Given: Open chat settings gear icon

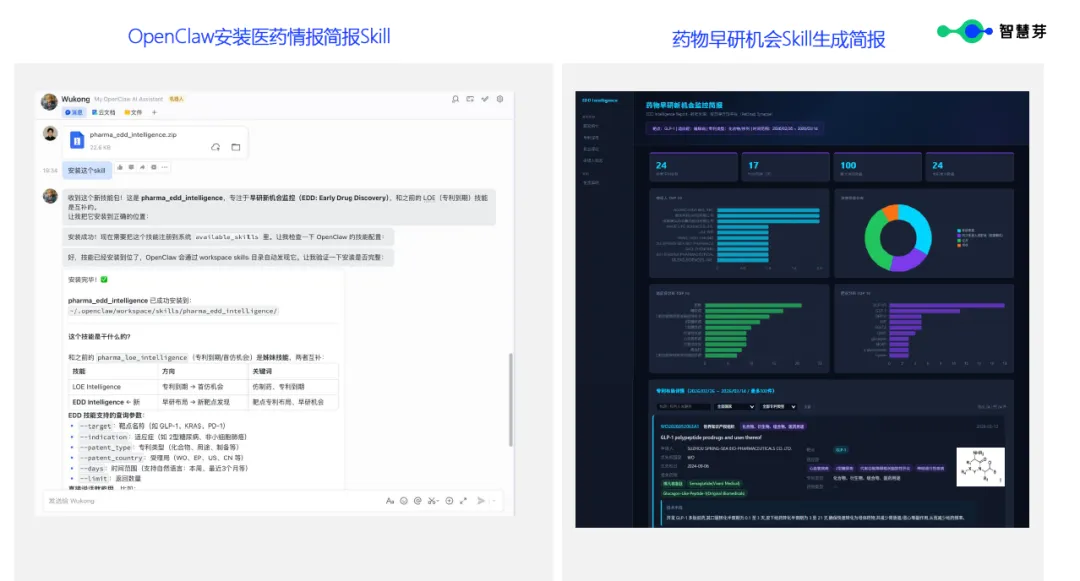Looking at the screenshot, I should point(500,99).
